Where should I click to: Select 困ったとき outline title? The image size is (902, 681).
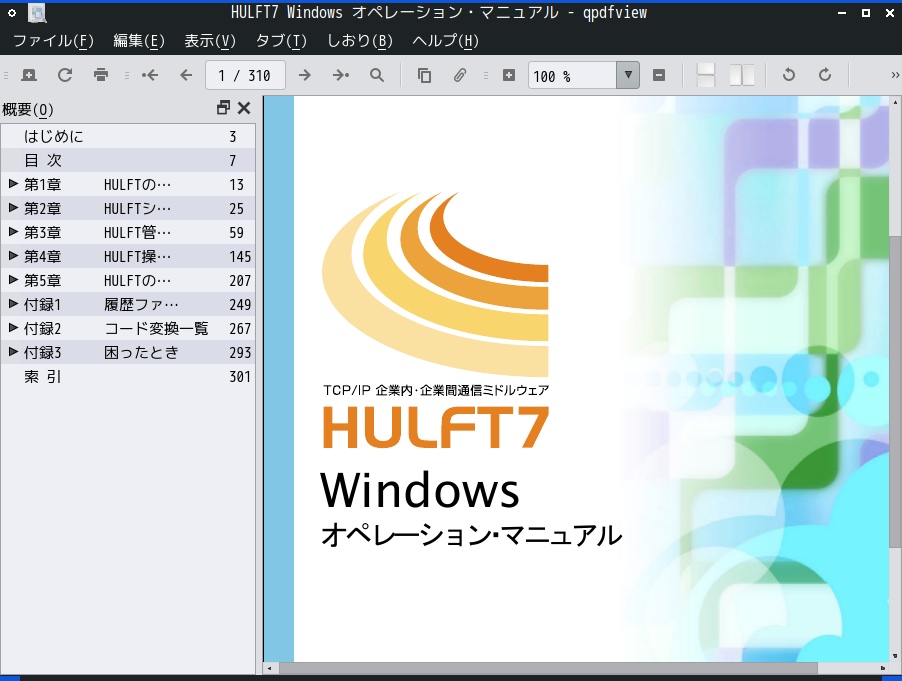[x=142, y=353]
